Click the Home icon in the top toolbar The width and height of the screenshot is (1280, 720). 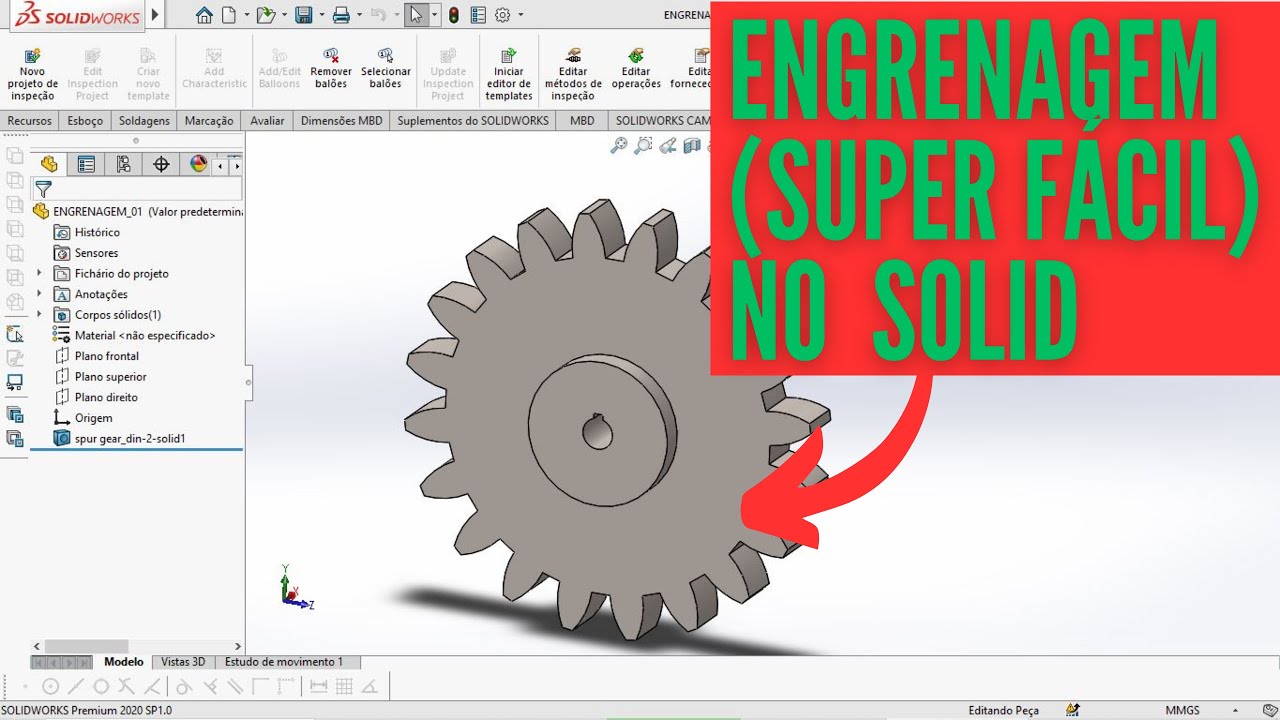(205, 15)
